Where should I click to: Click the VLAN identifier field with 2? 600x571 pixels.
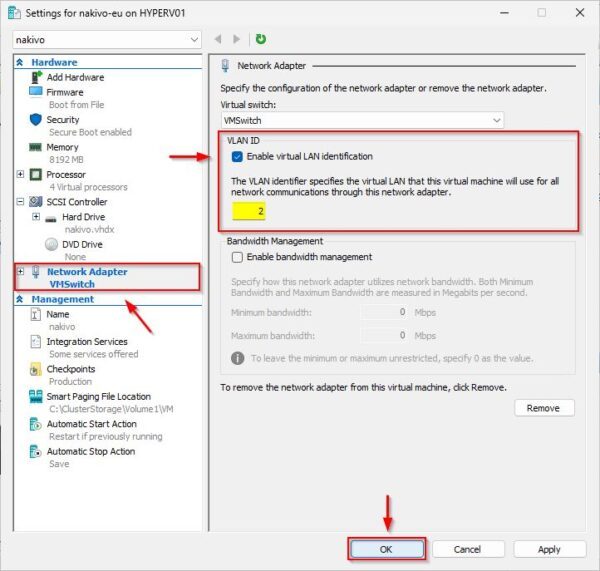click(249, 211)
